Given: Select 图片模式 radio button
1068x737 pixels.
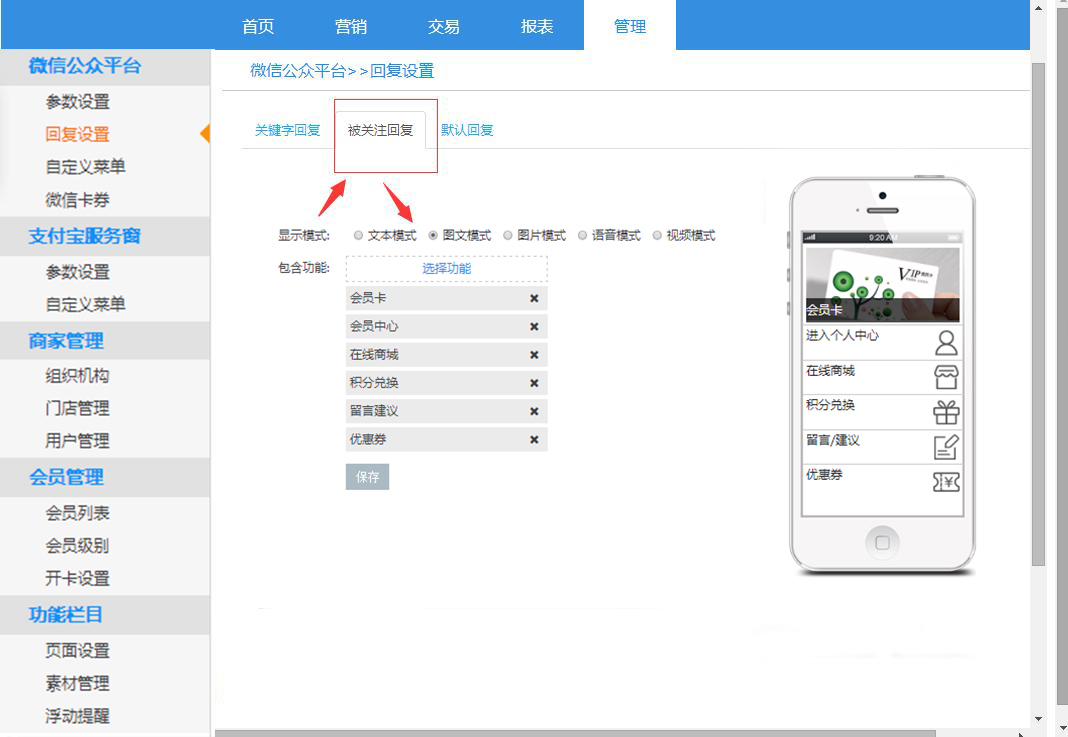Looking at the screenshot, I should point(507,236).
